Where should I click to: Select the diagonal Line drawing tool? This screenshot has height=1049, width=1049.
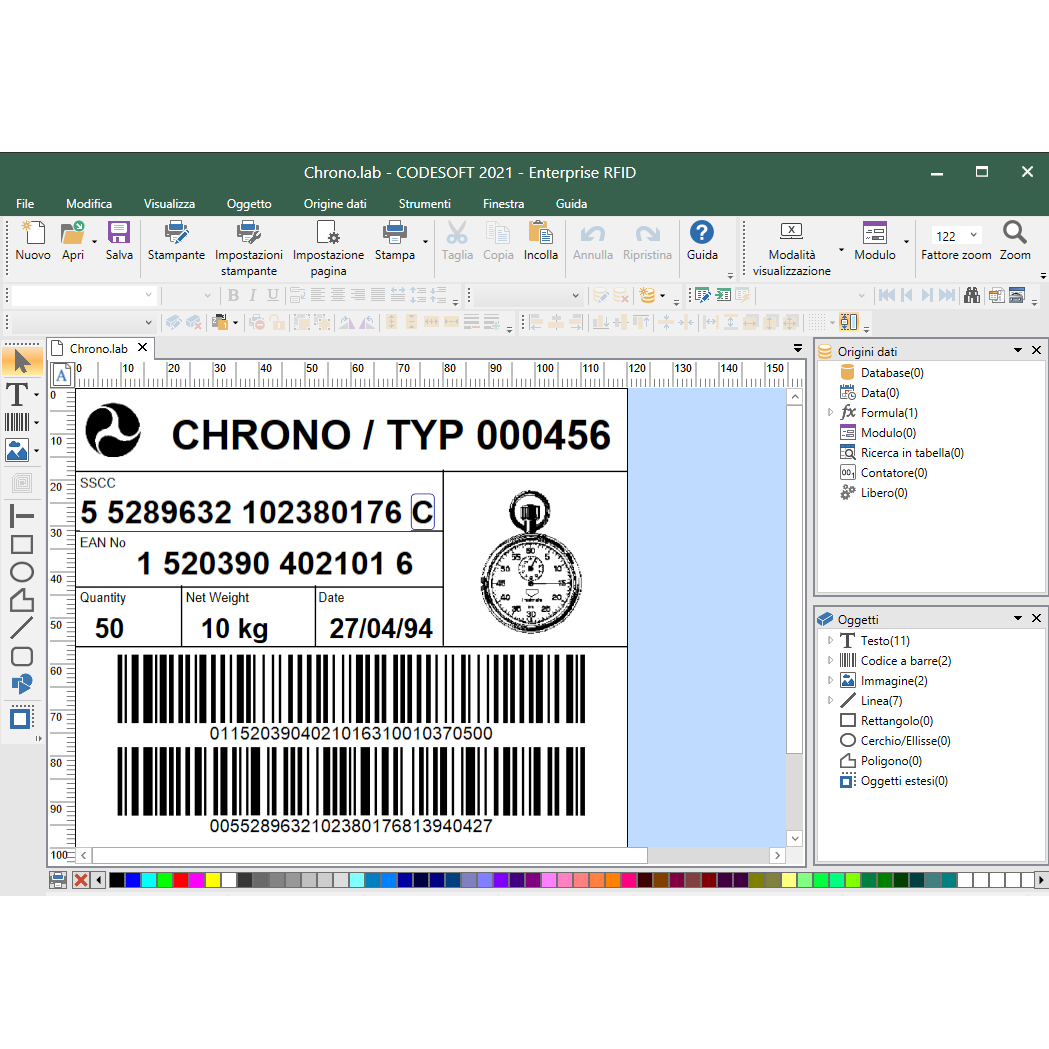21,628
